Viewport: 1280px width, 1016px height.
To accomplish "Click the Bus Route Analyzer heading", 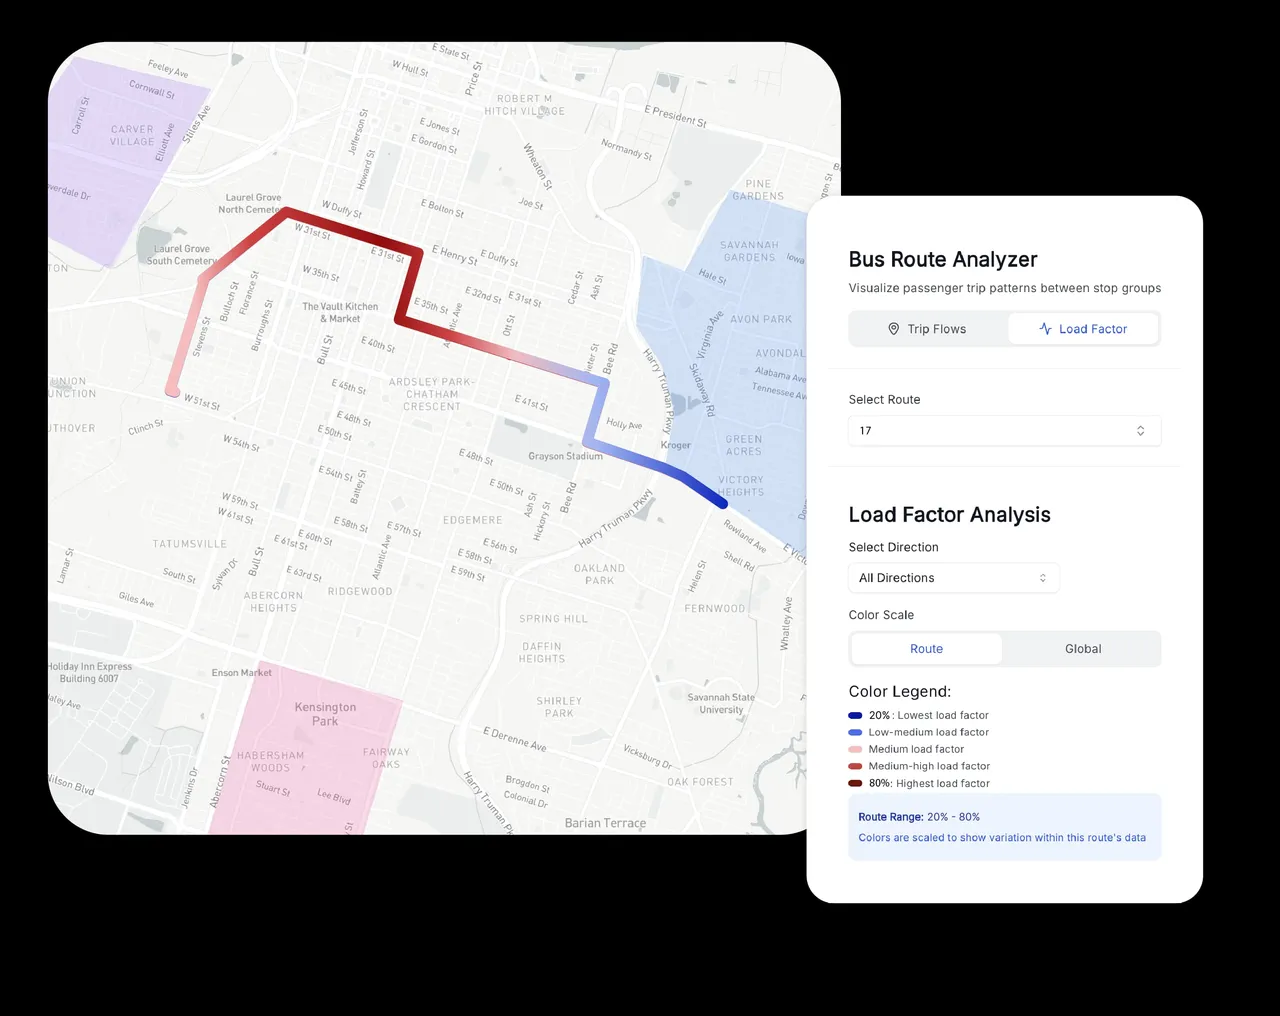I will [943, 260].
